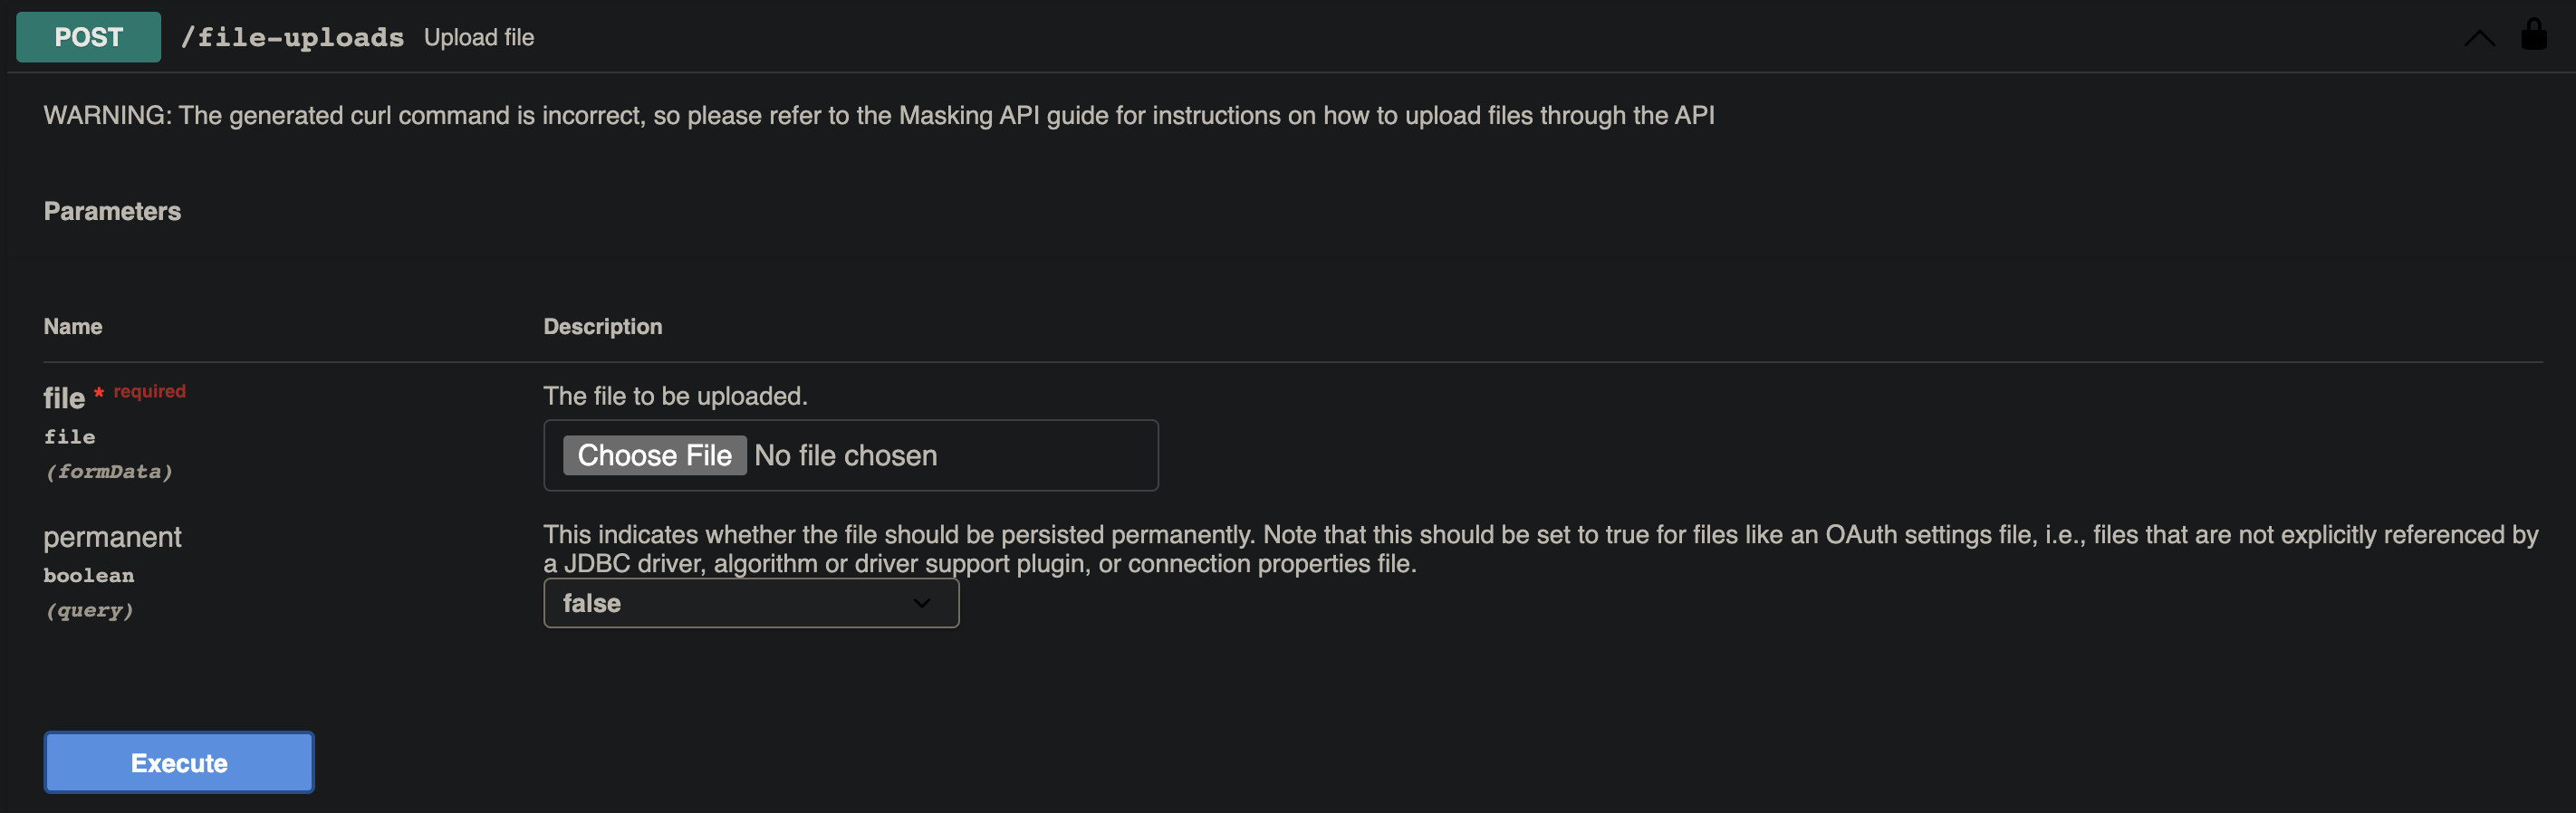Click the authorization lock icon
2576x813 pixels.
[2533, 35]
